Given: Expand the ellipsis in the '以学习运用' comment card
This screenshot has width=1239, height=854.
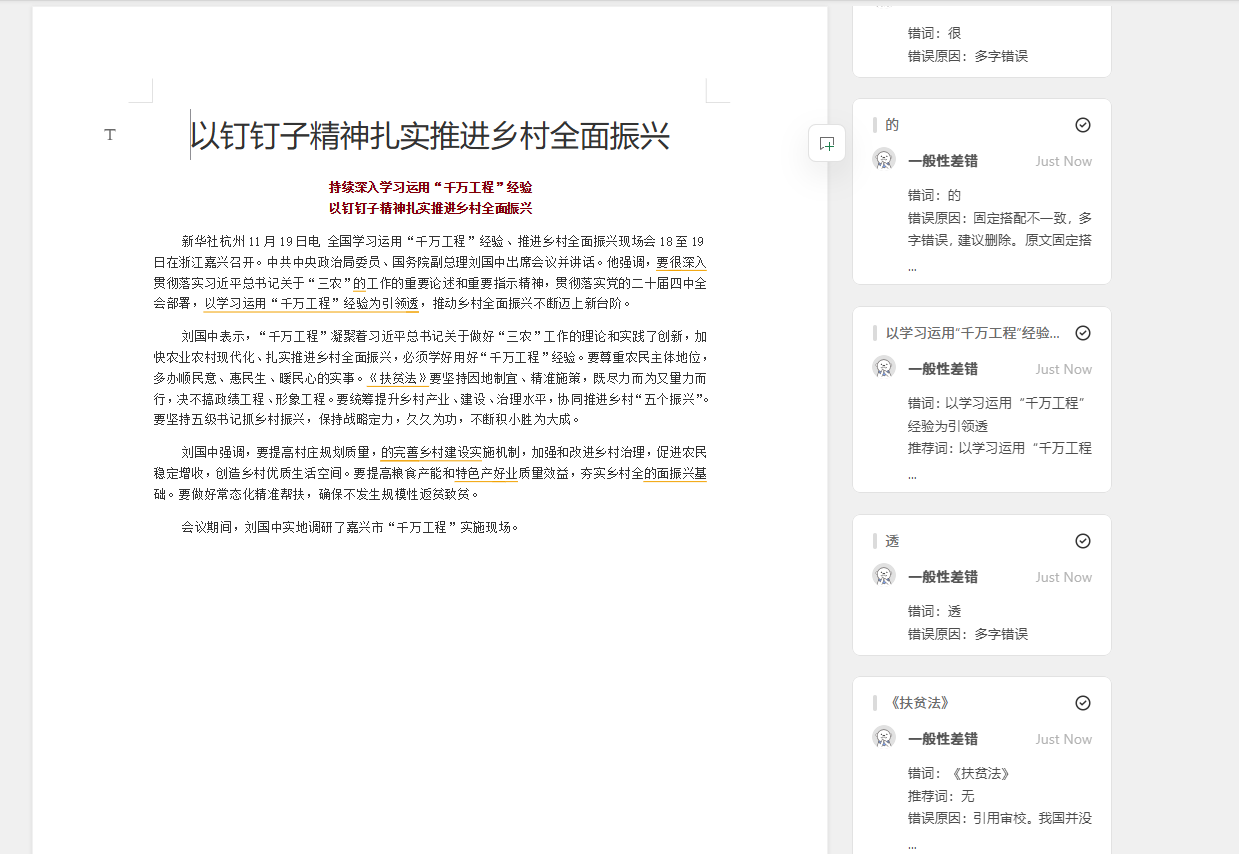Looking at the screenshot, I should [x=912, y=475].
